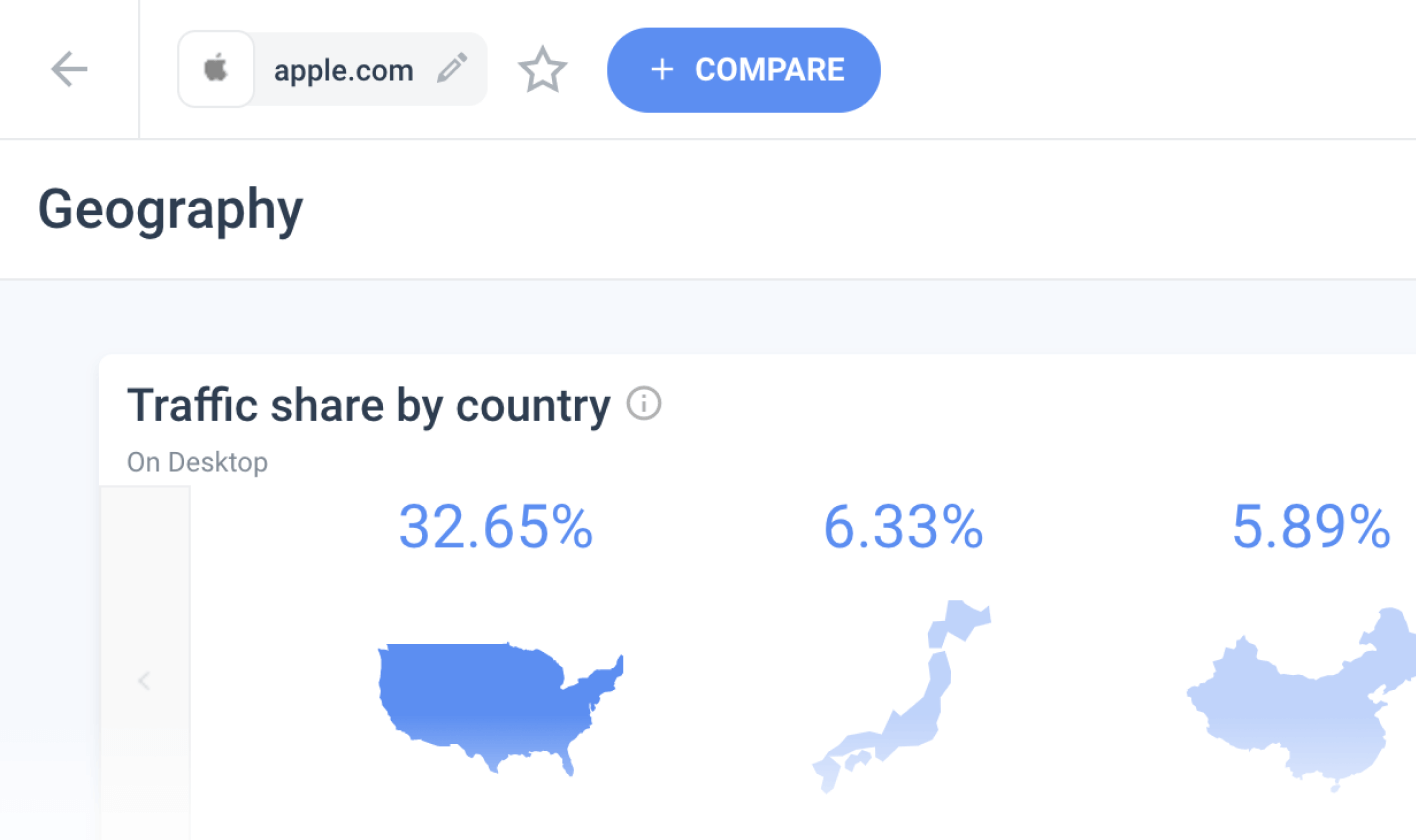This screenshot has width=1416, height=840.
Task: Favorite apple.com with the star icon
Action: click(x=542, y=70)
